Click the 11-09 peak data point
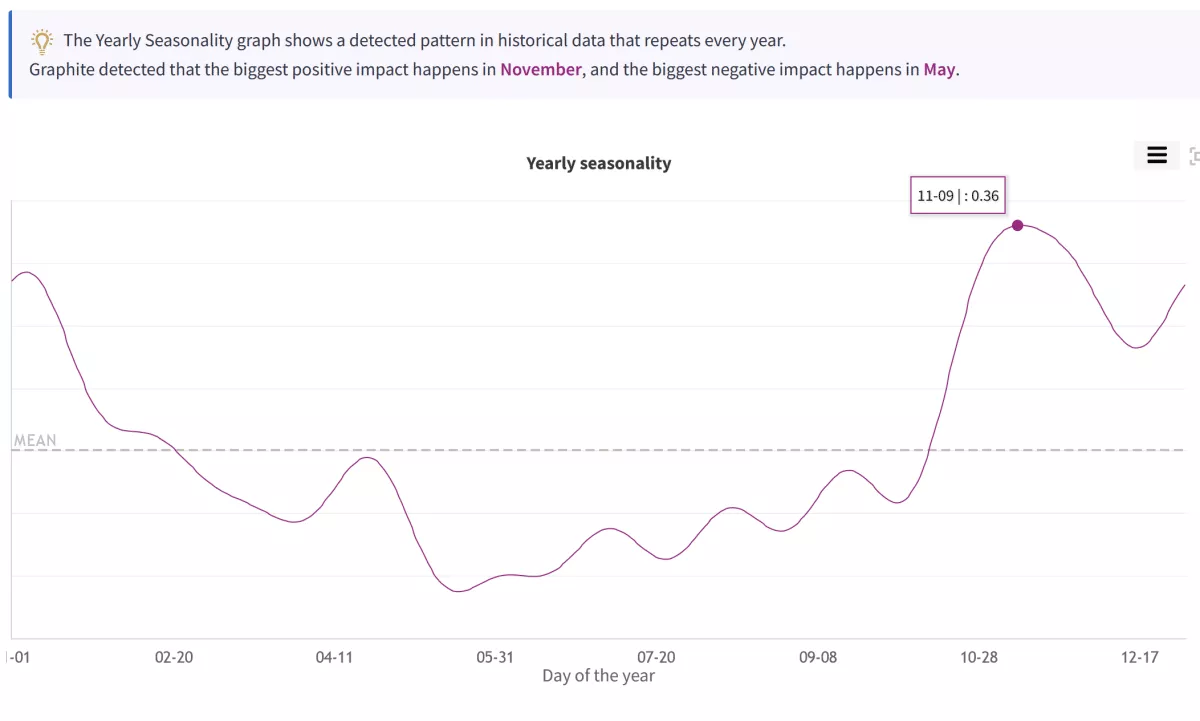The image size is (1200, 721). (x=1017, y=226)
